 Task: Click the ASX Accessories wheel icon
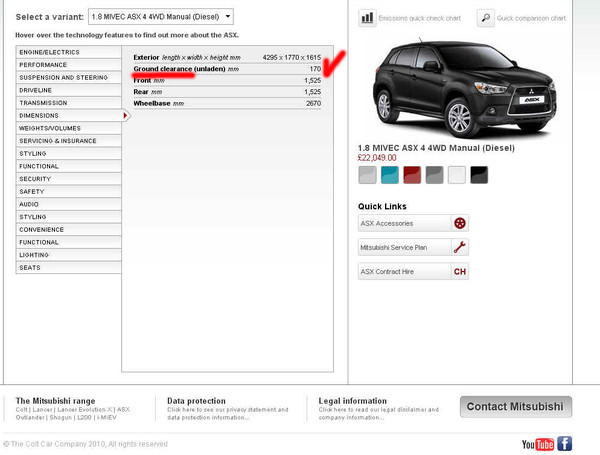(x=460, y=223)
